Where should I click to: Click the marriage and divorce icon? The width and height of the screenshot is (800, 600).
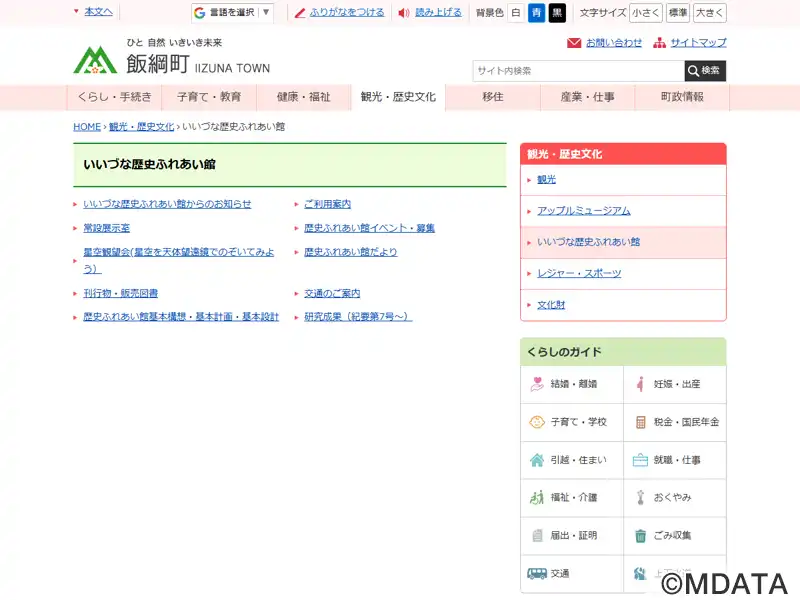pyautogui.click(x=537, y=384)
